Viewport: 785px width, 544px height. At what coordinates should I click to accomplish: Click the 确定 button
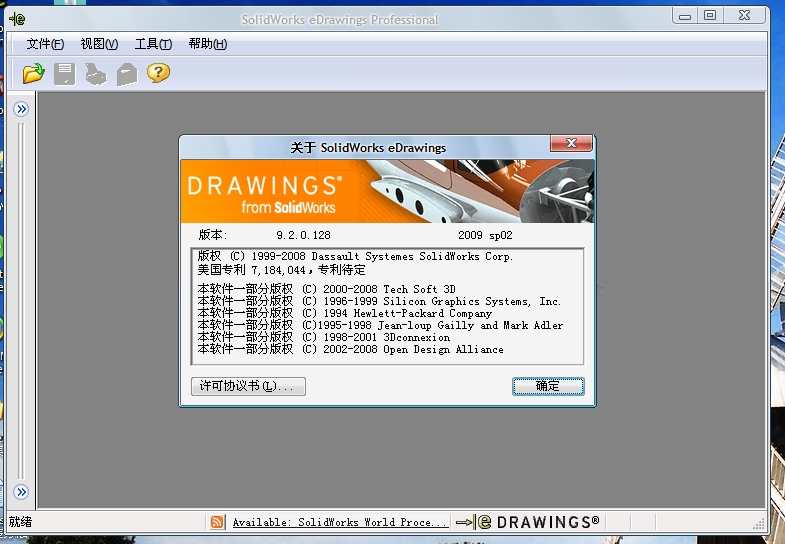pos(548,386)
